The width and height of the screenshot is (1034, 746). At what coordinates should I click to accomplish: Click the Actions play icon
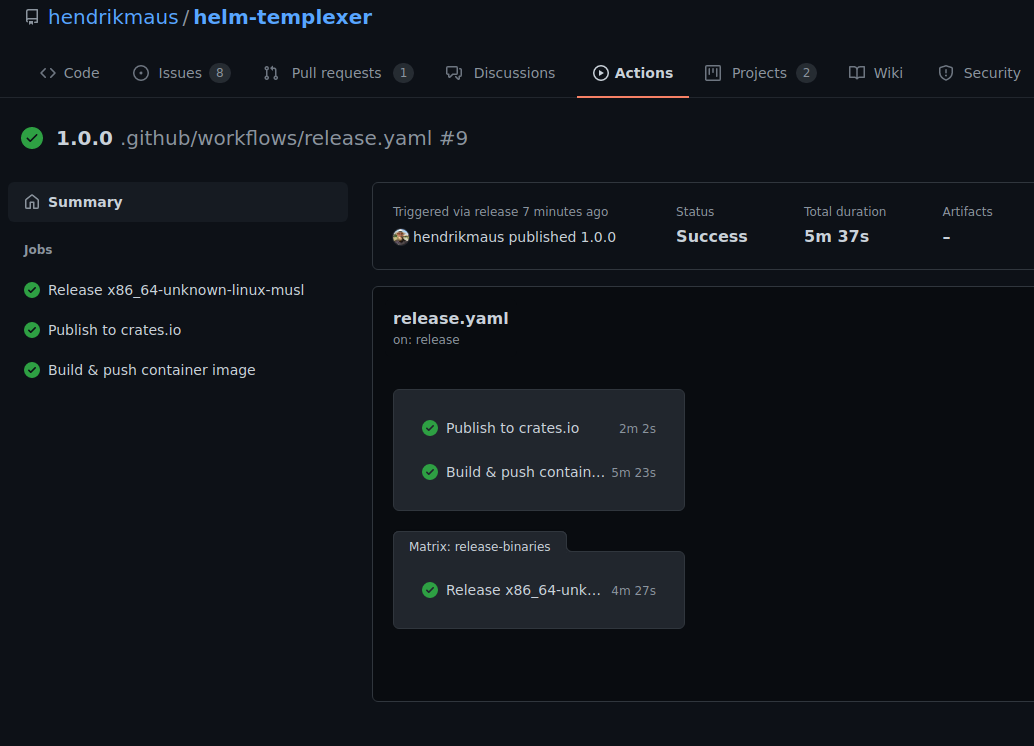600,73
